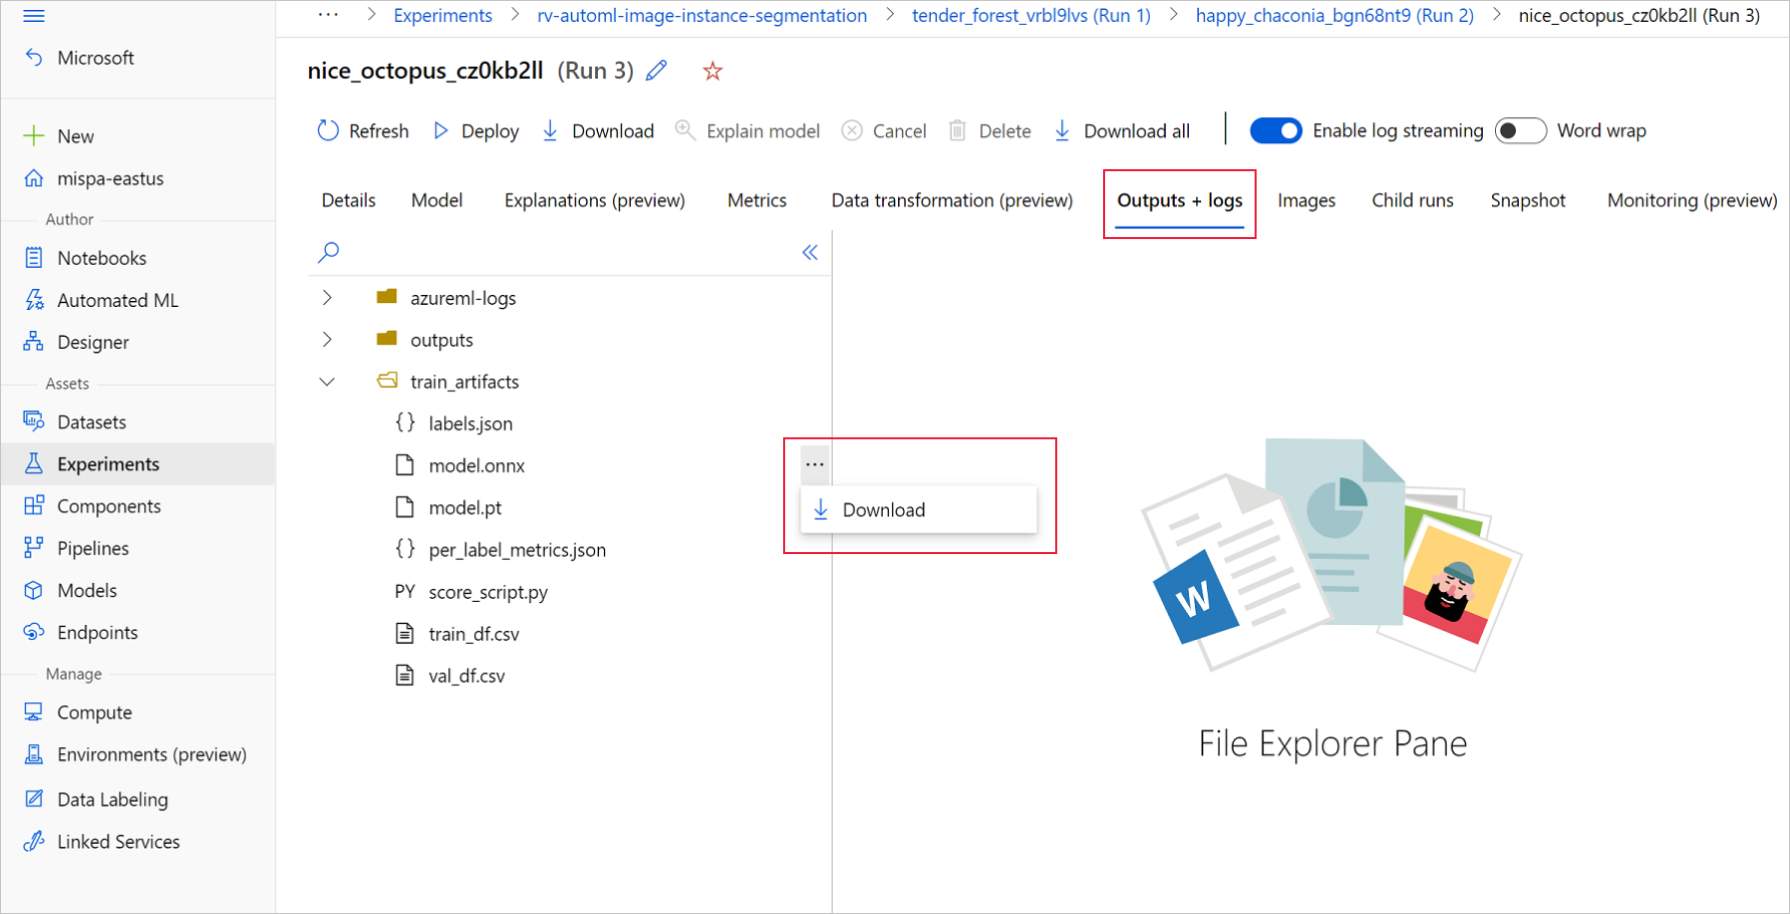Disable log streaming
This screenshot has width=1790, height=914.
pyautogui.click(x=1275, y=130)
